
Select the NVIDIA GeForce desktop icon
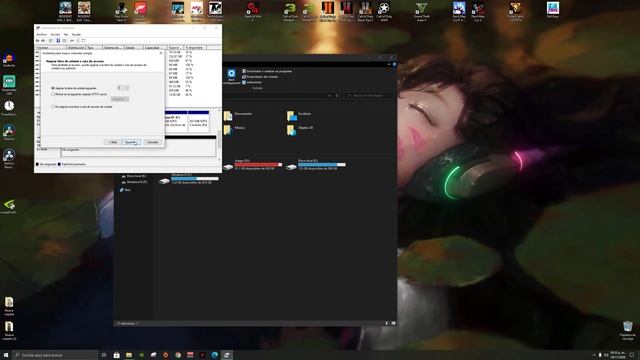coord(9,207)
